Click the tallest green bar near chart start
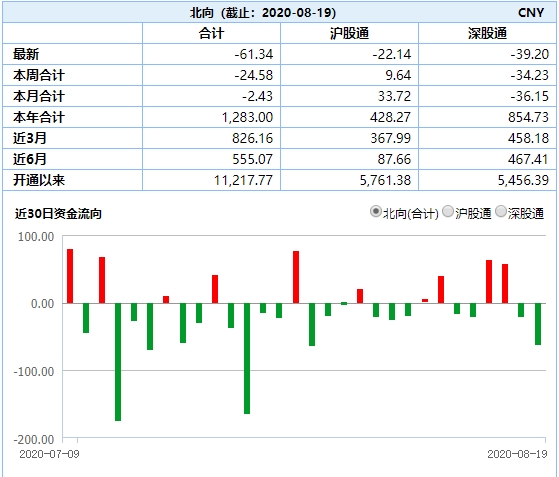Image resolution: width=559 pixels, height=477 pixels. click(118, 362)
